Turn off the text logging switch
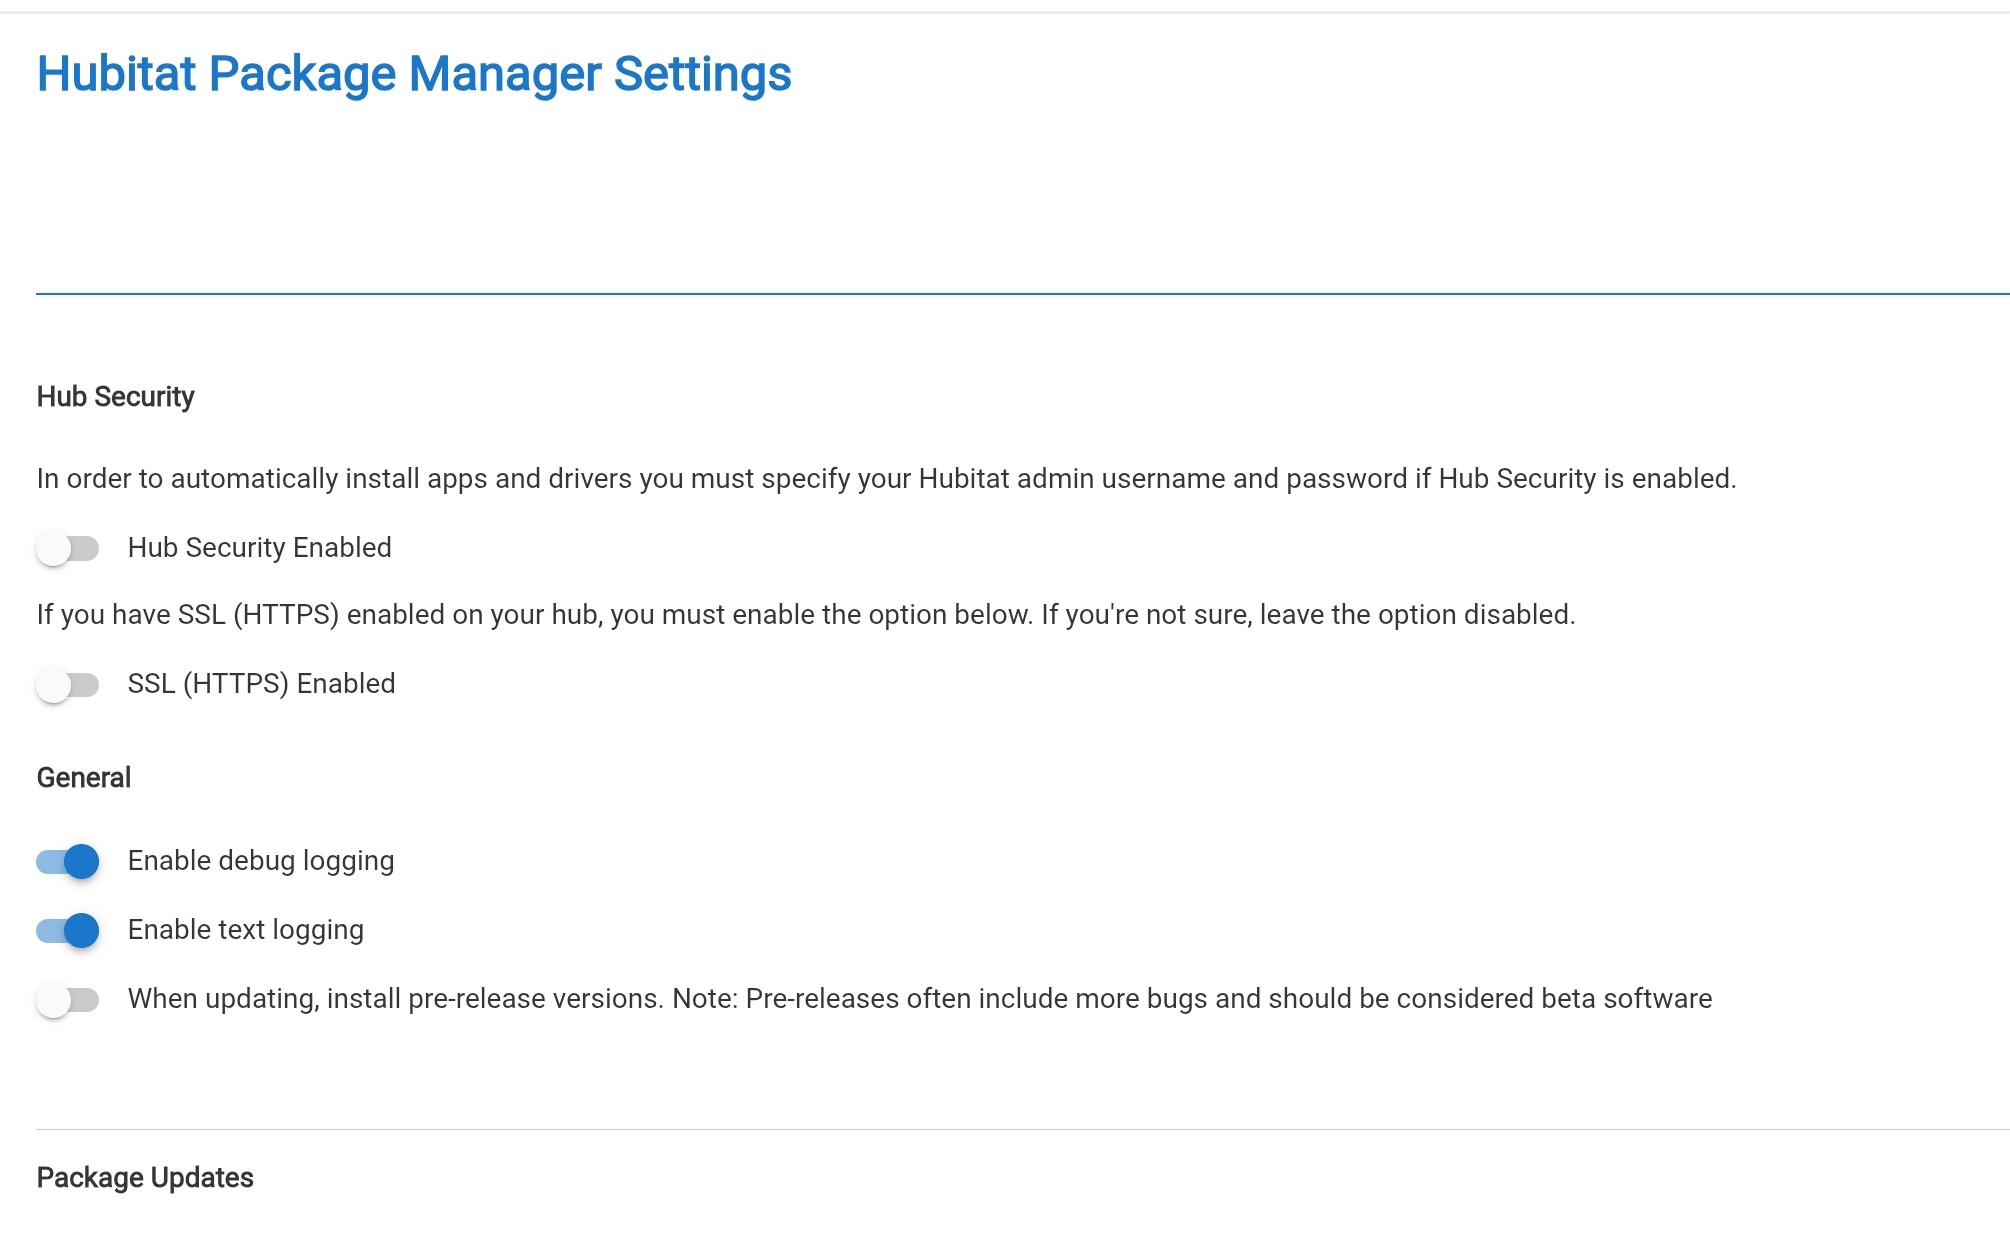The width and height of the screenshot is (2010, 1238). coord(67,930)
